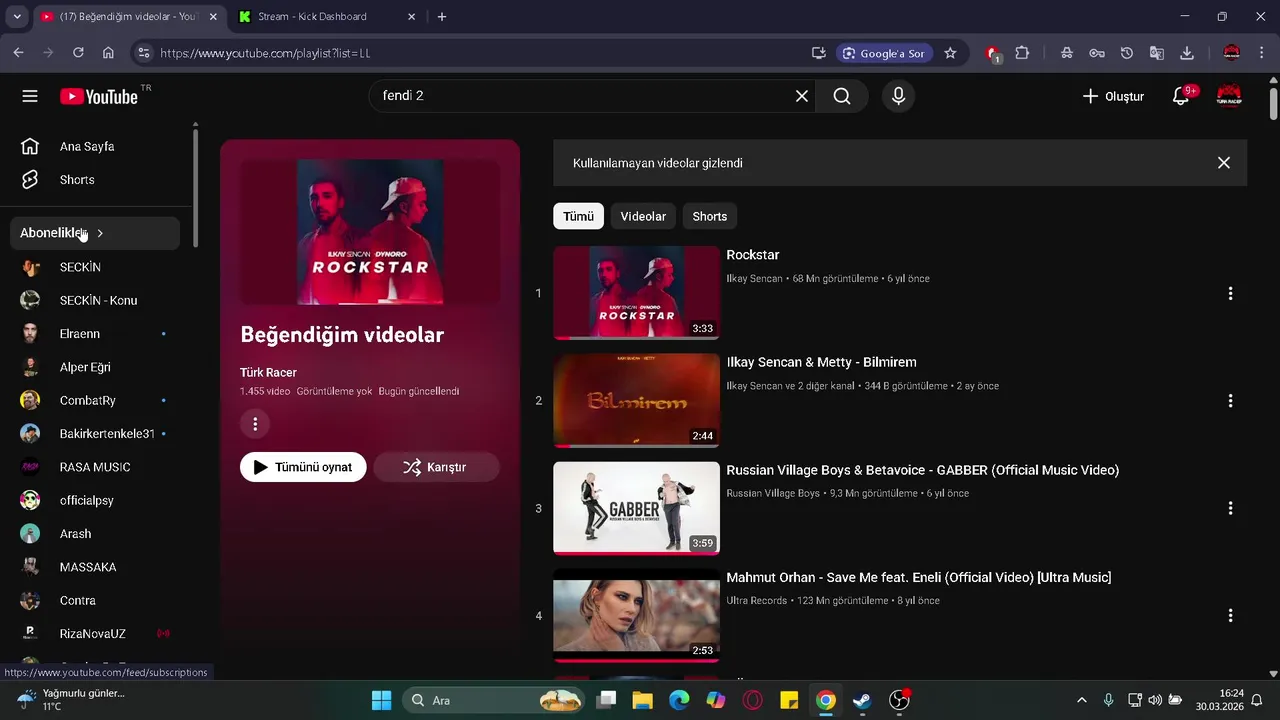Click the Rockstar video thumbnail in list
Viewport: 1280px width, 720px height.
coord(636,293)
